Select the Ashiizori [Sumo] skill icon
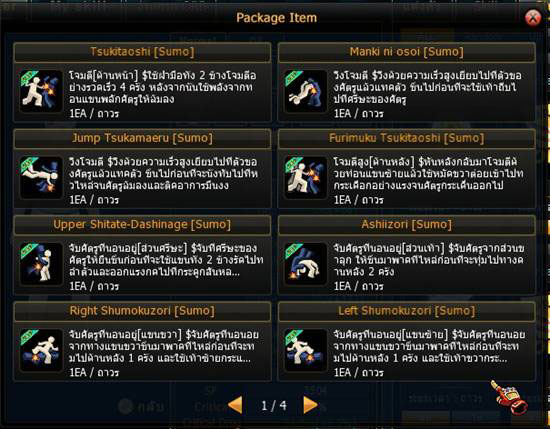Image resolution: width=550 pixels, height=429 pixels. [x=306, y=264]
